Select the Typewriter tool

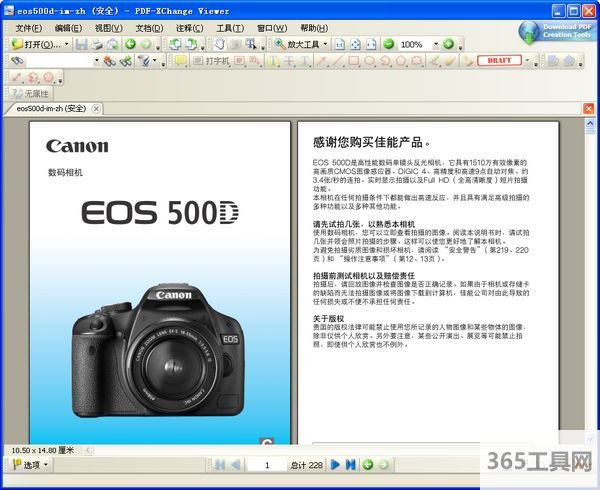click(x=211, y=61)
